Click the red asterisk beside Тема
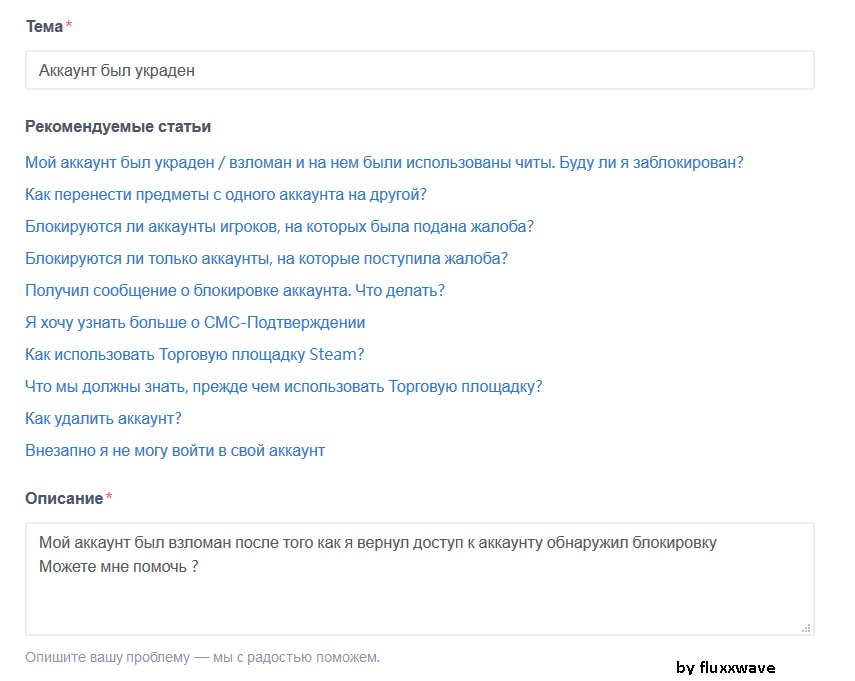 click(x=69, y=26)
